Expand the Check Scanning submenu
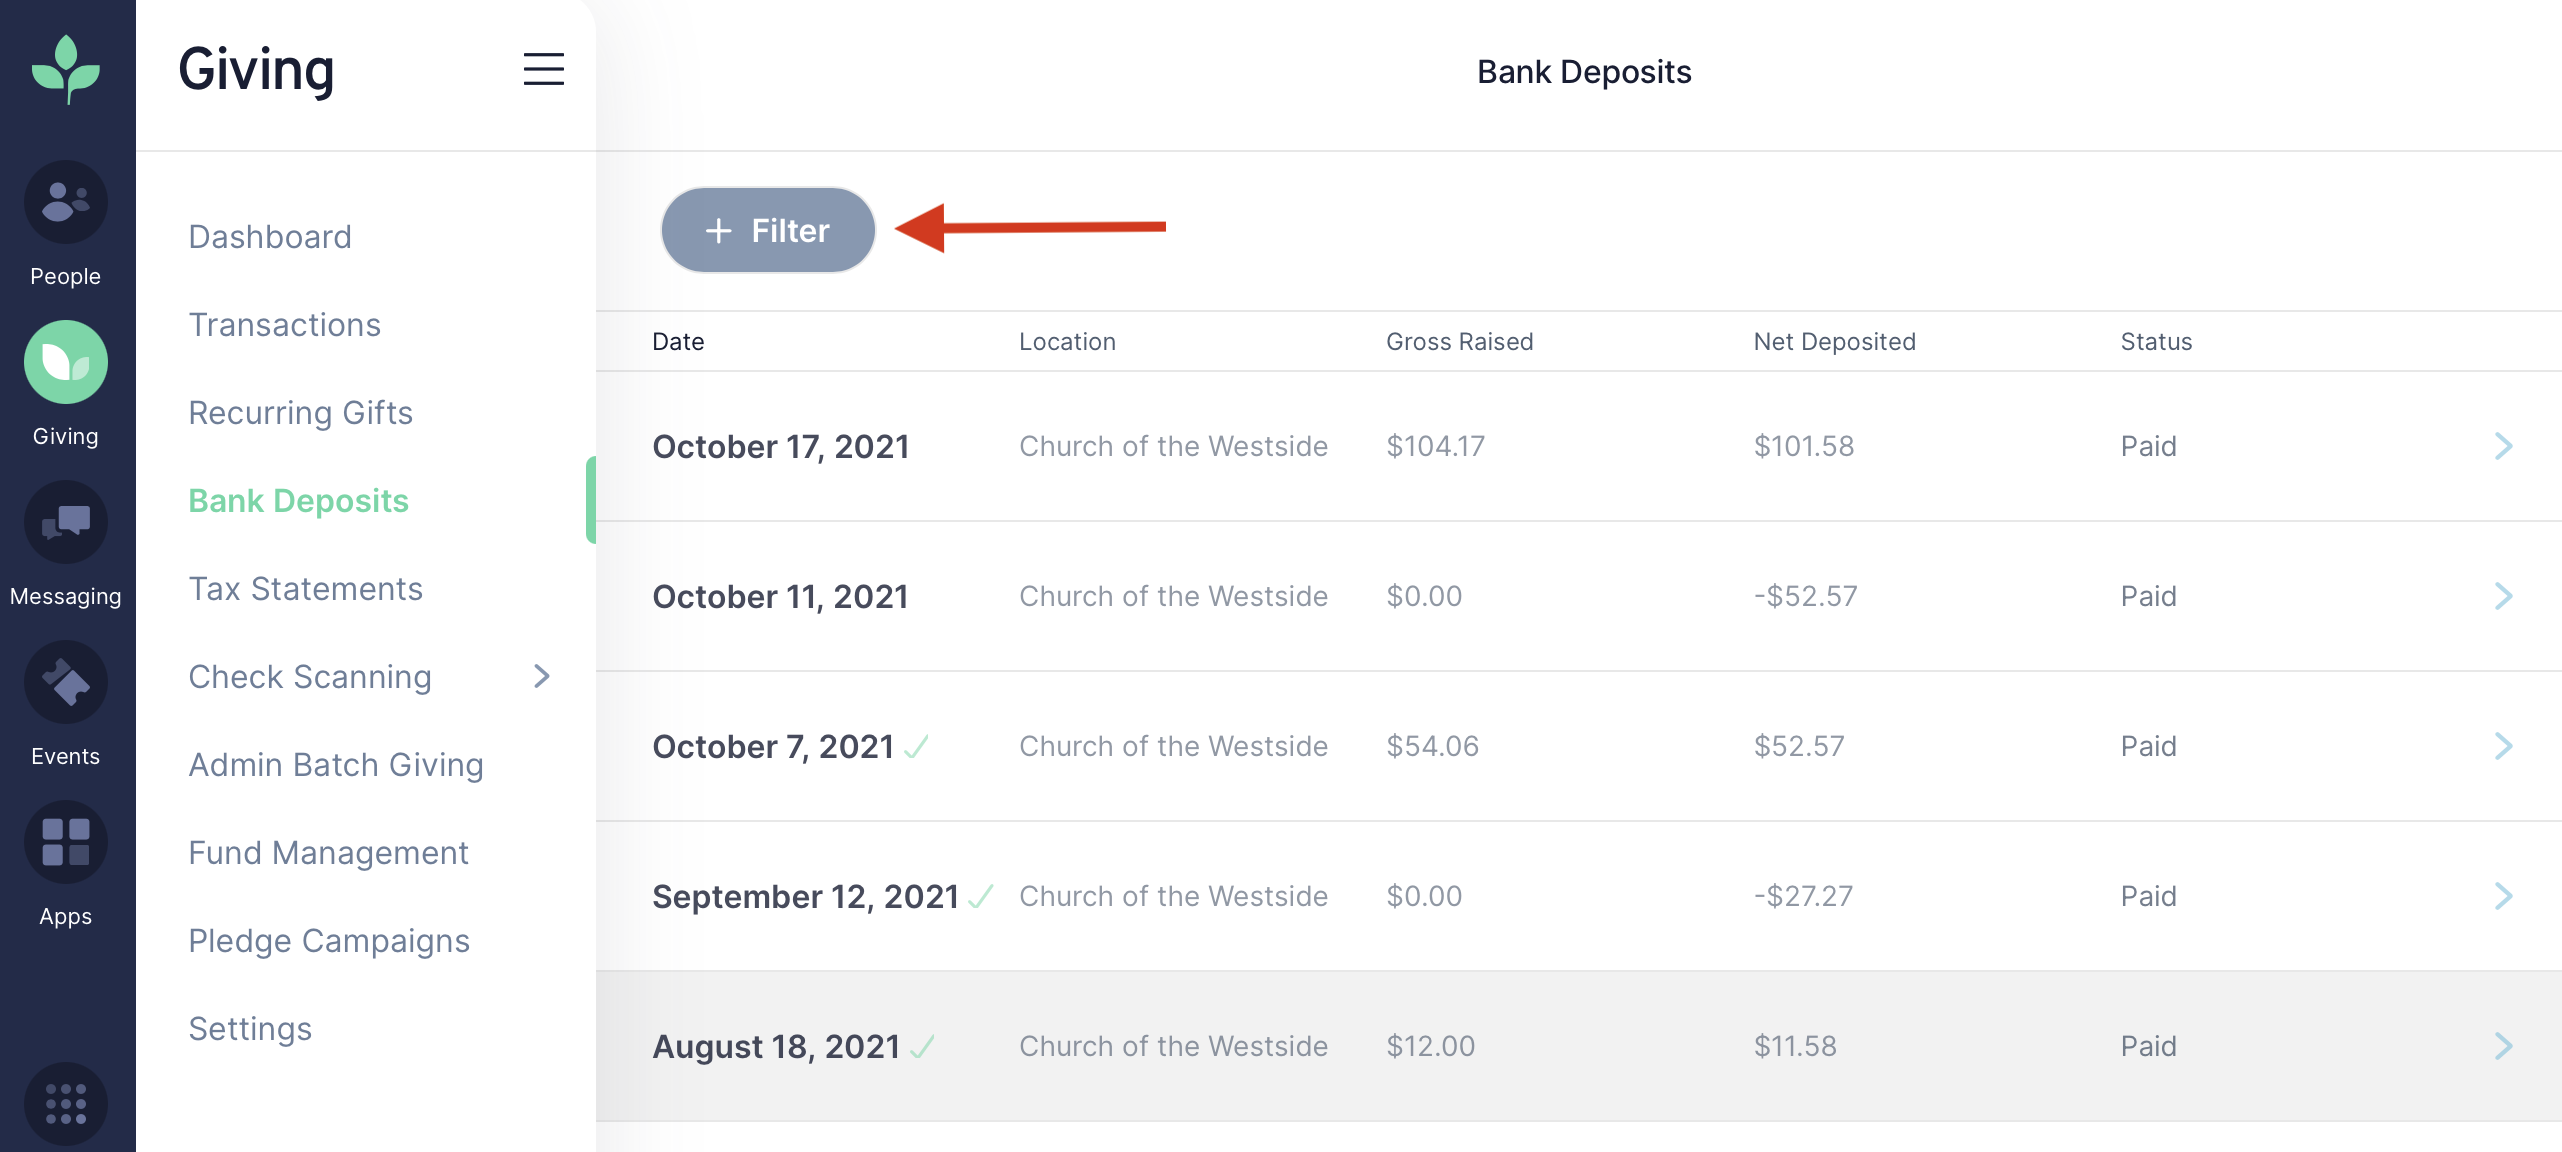 coord(541,677)
